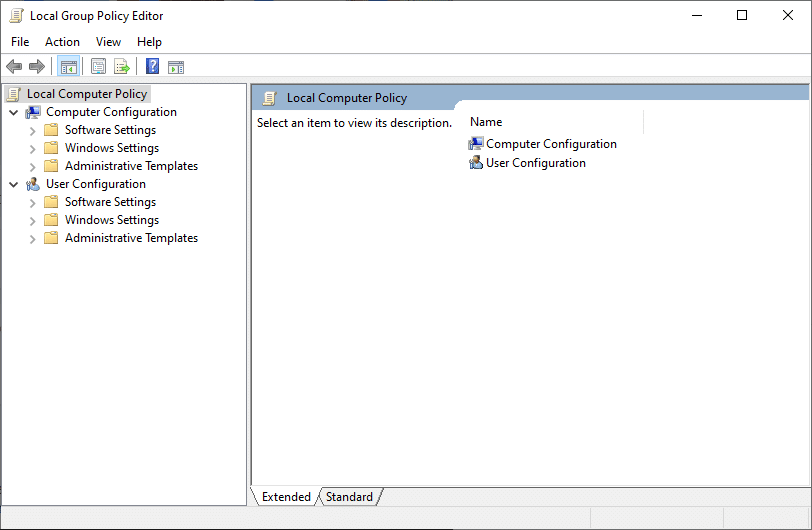Expand Administrative Templates under Computer Configuration
812x530 pixels.
point(32,167)
